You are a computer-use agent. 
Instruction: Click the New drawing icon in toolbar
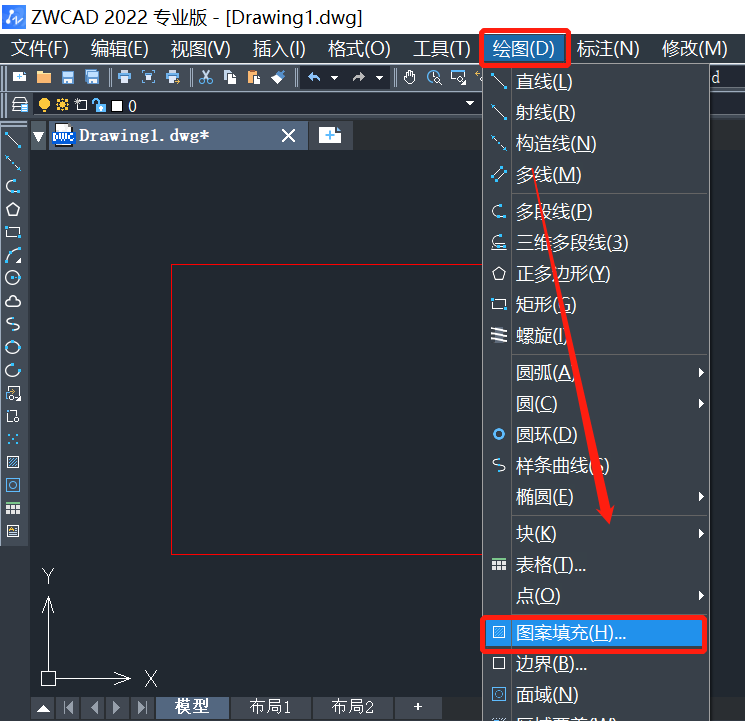tap(19, 77)
